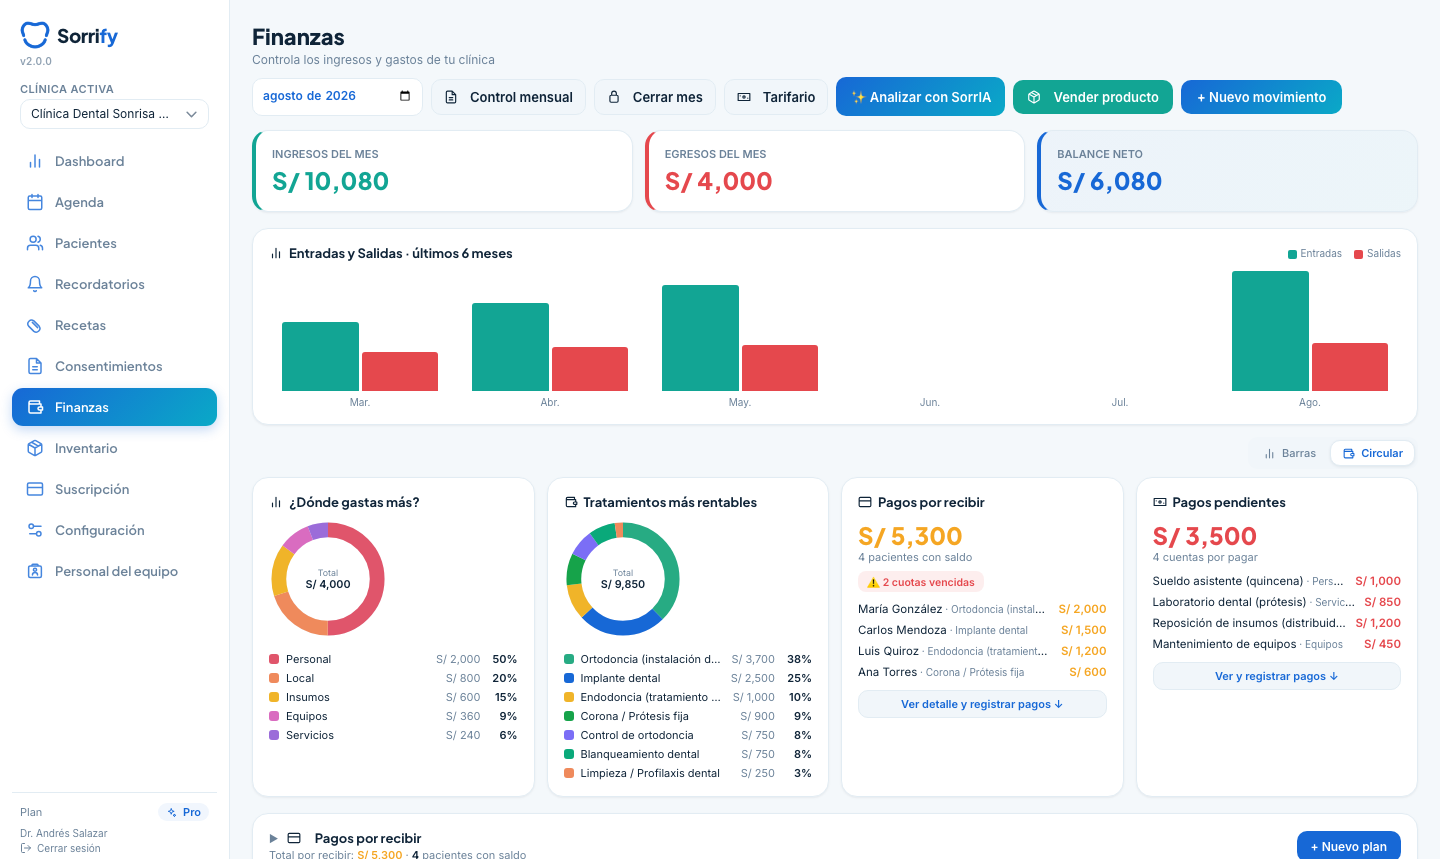Go to the Pacientes section

tap(114, 243)
